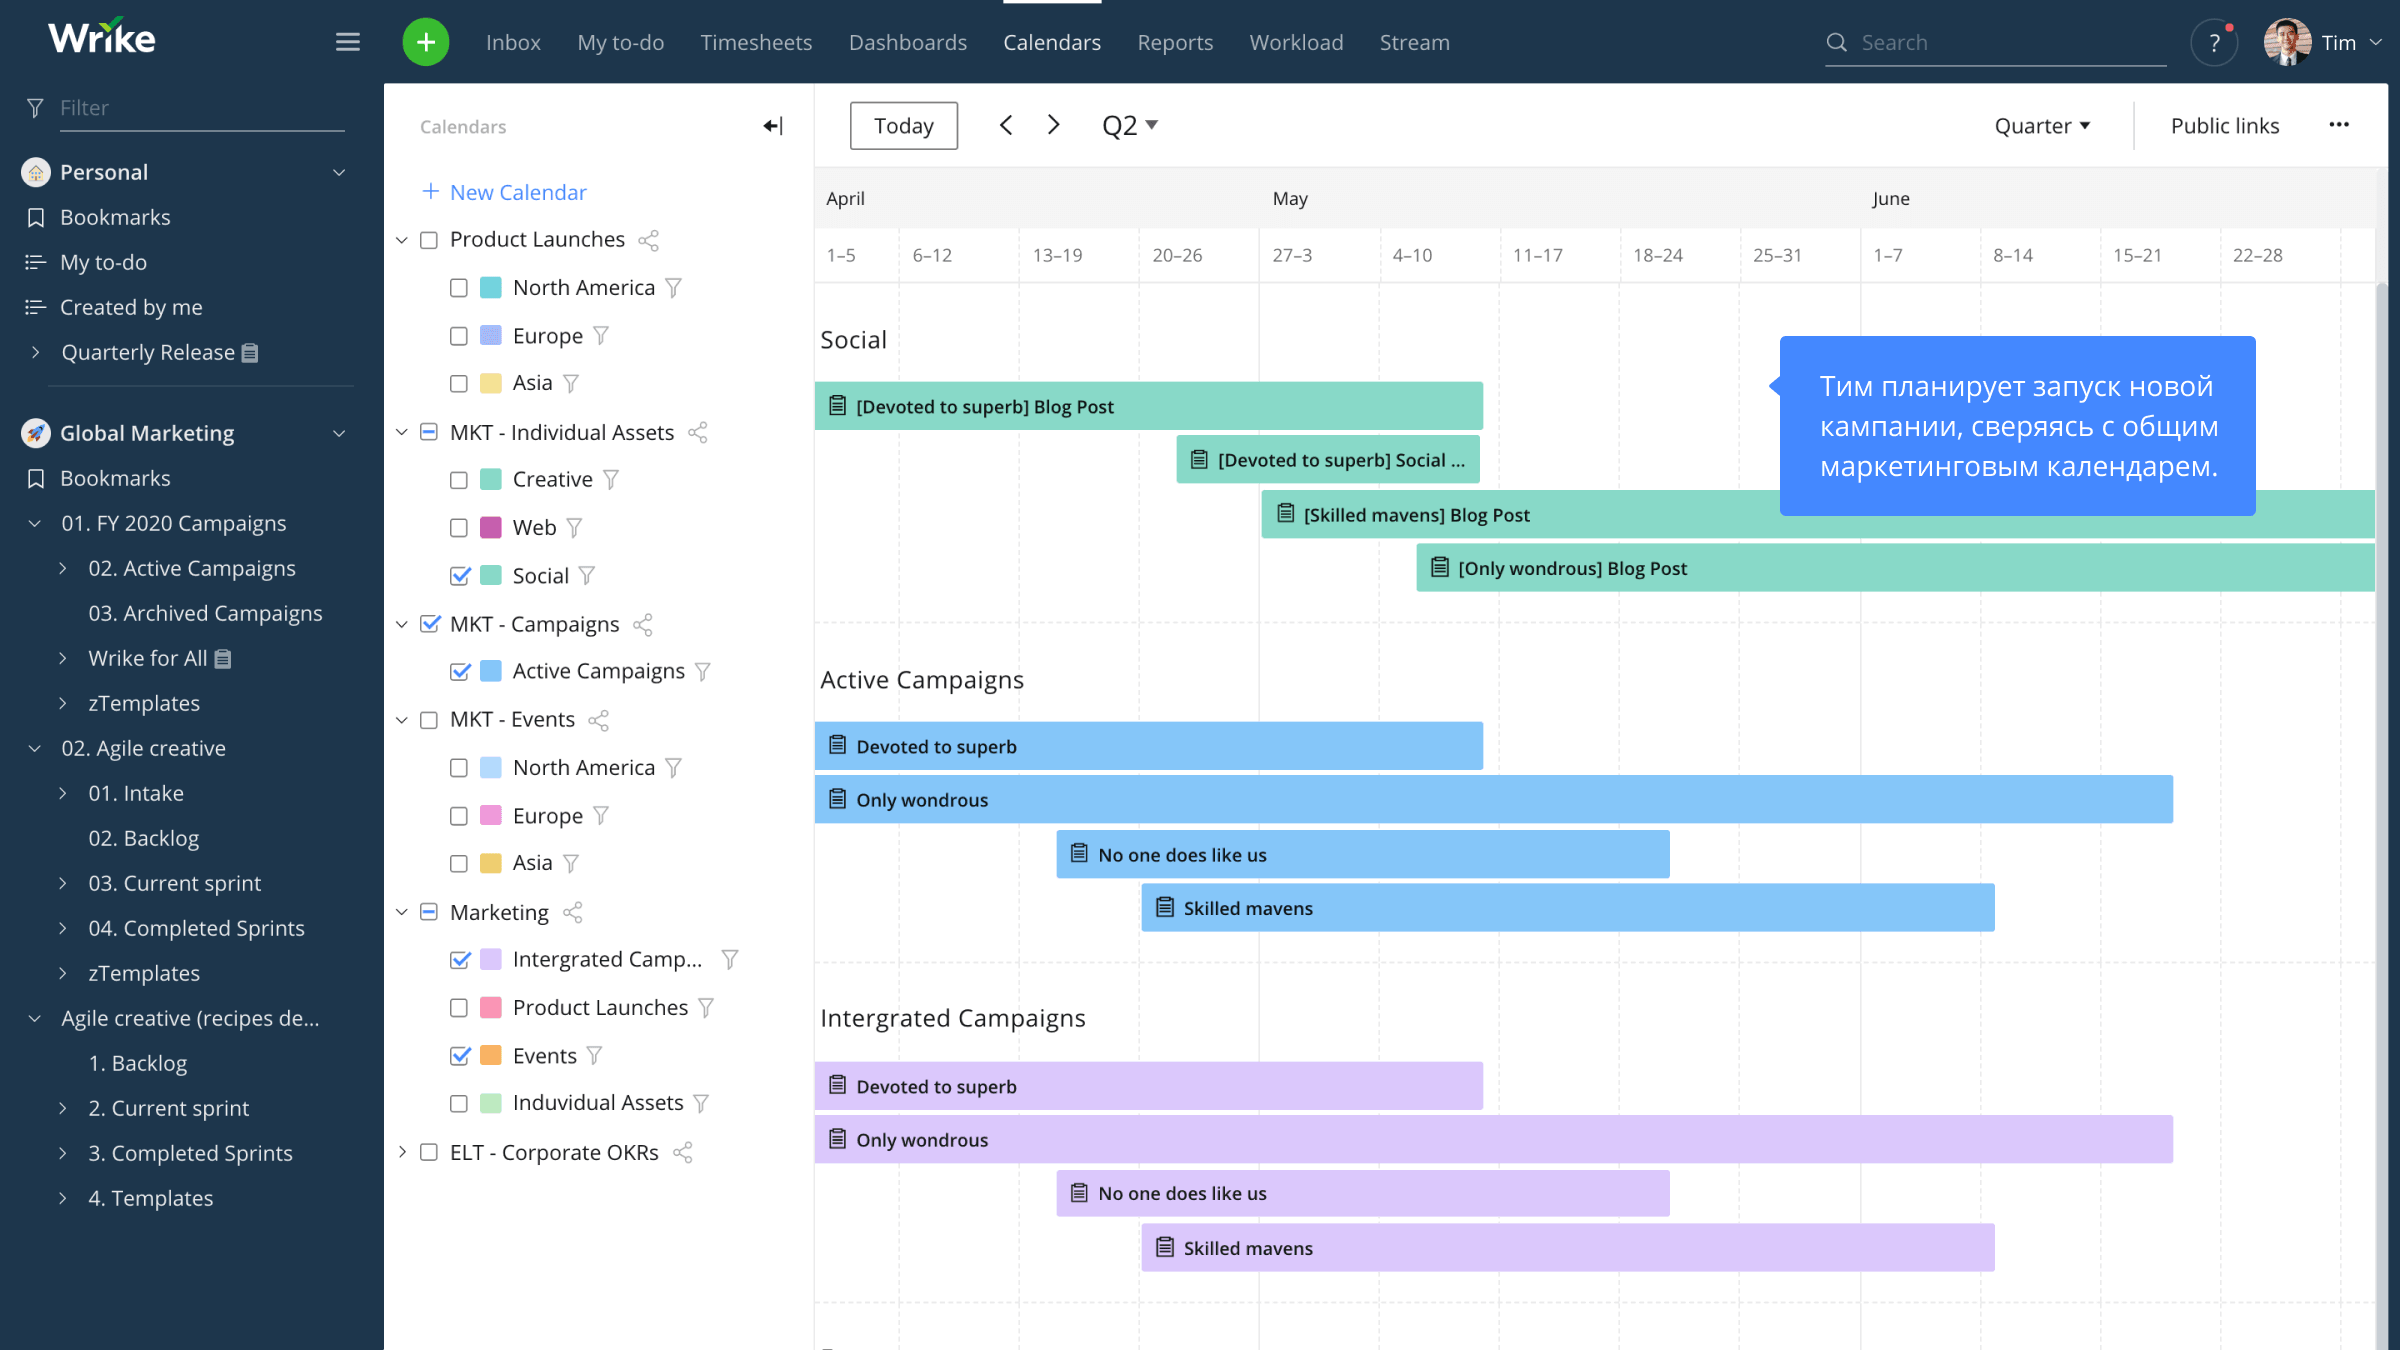Open the three-dot more options menu

2339,125
